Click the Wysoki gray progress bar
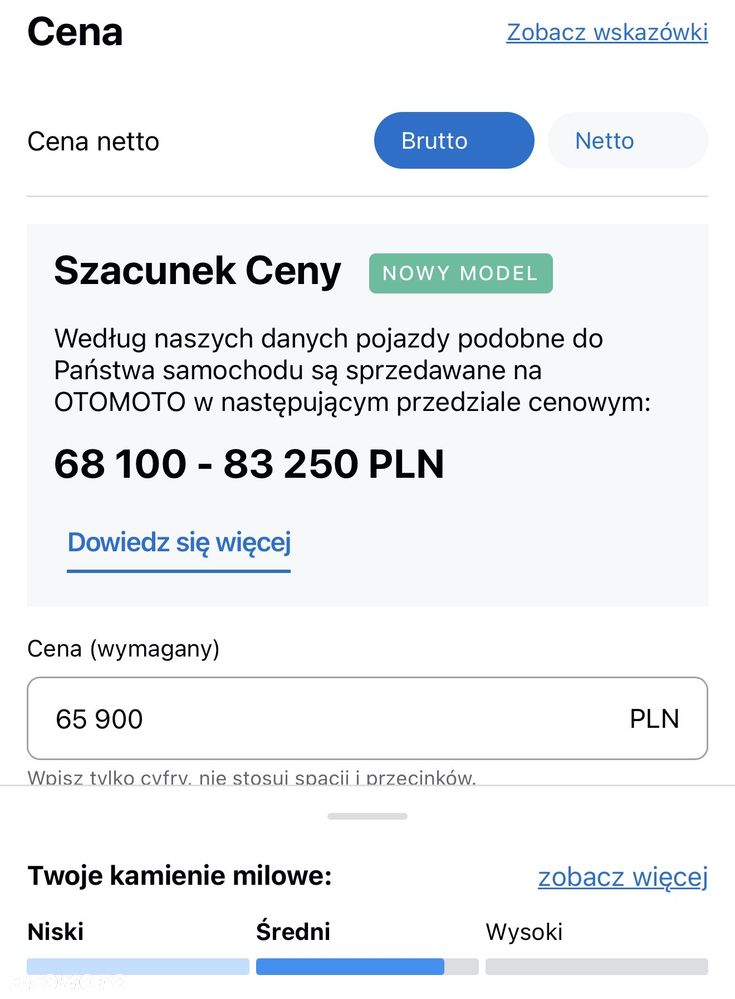 (x=597, y=967)
